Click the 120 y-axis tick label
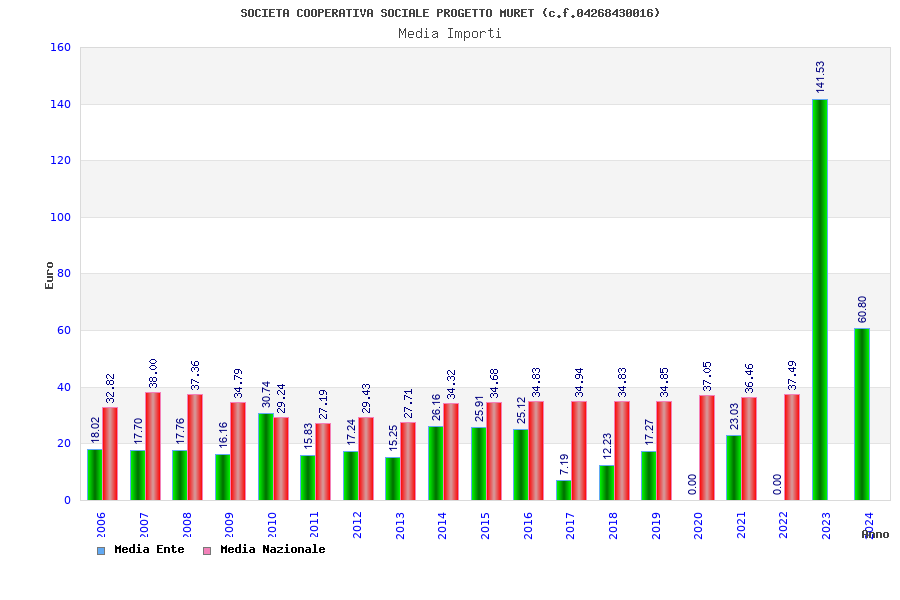This screenshot has height=600, width=900. tap(60, 160)
